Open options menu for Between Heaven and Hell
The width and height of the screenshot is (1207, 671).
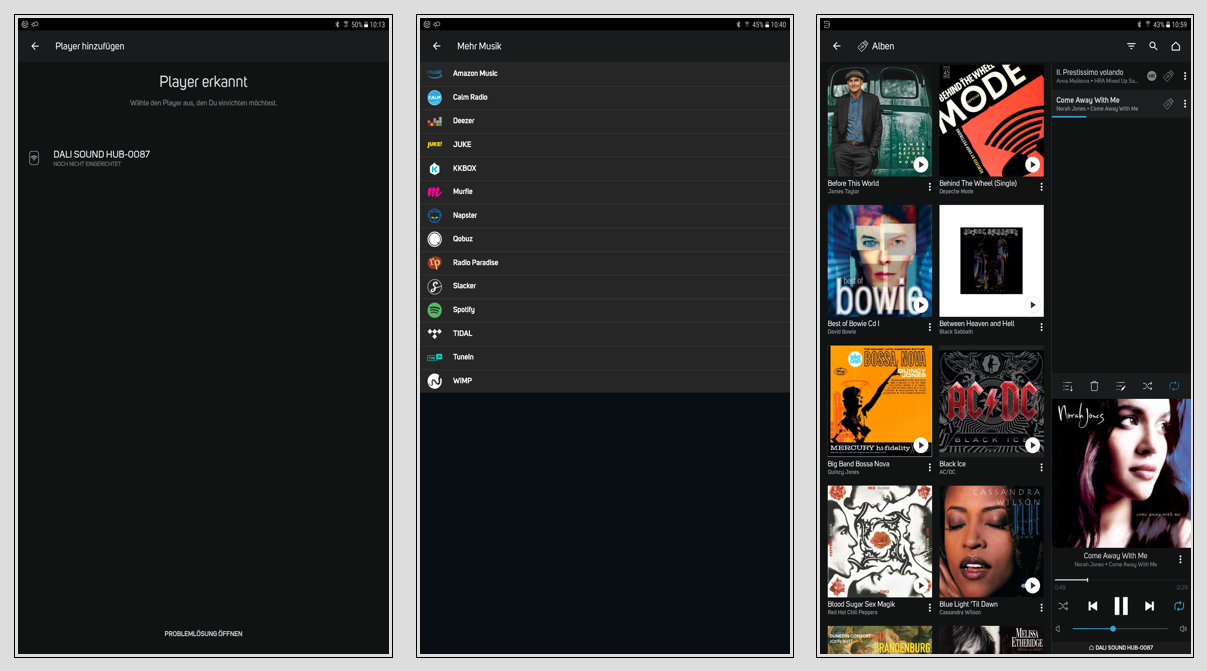click(x=1041, y=327)
